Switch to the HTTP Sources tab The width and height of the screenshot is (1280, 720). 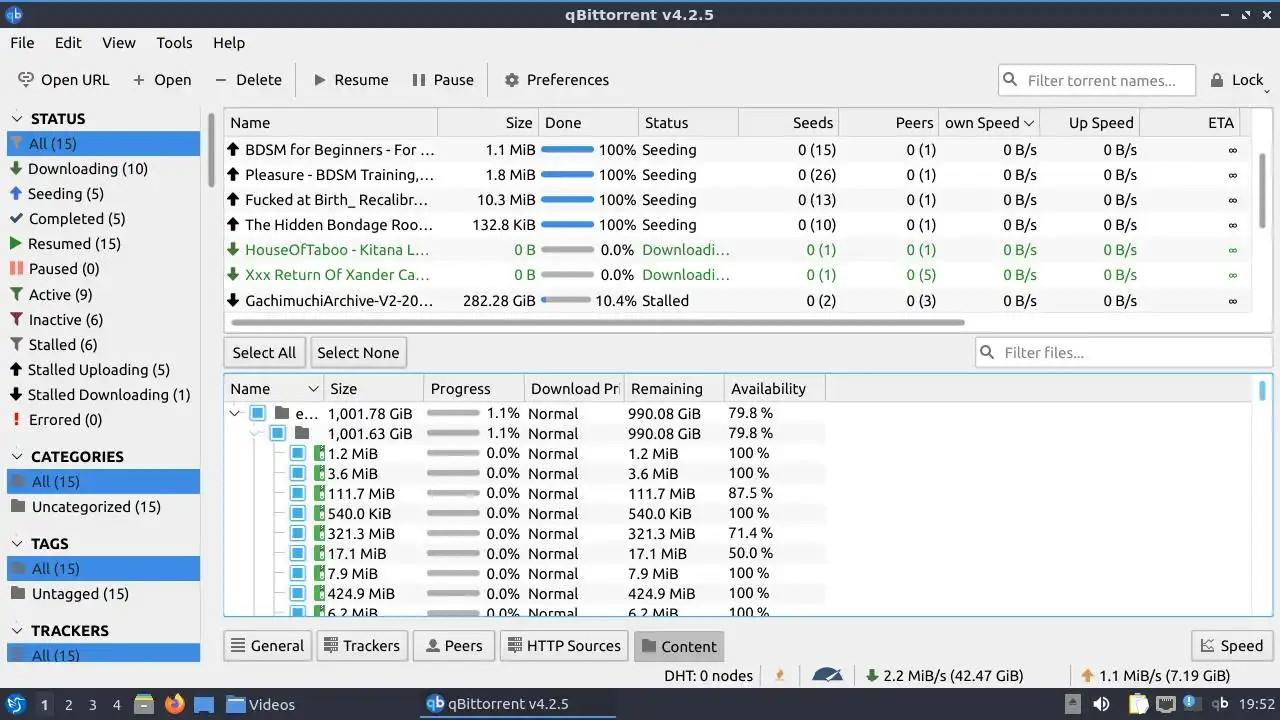click(564, 646)
